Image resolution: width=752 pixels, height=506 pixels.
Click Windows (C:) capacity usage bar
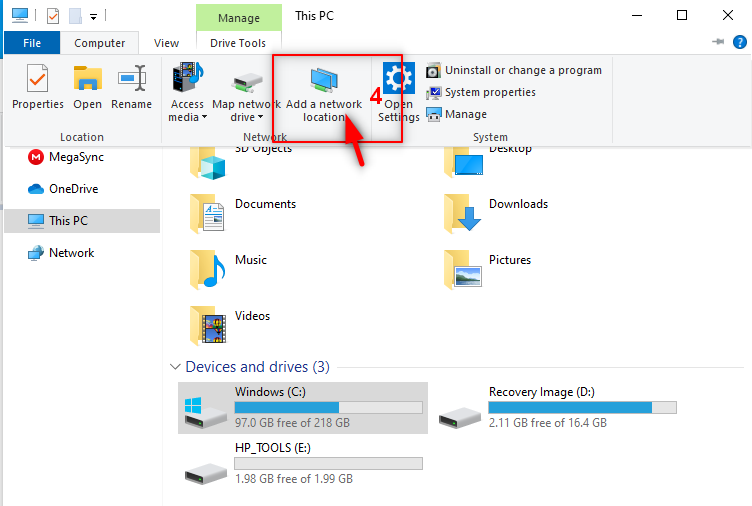(x=329, y=408)
